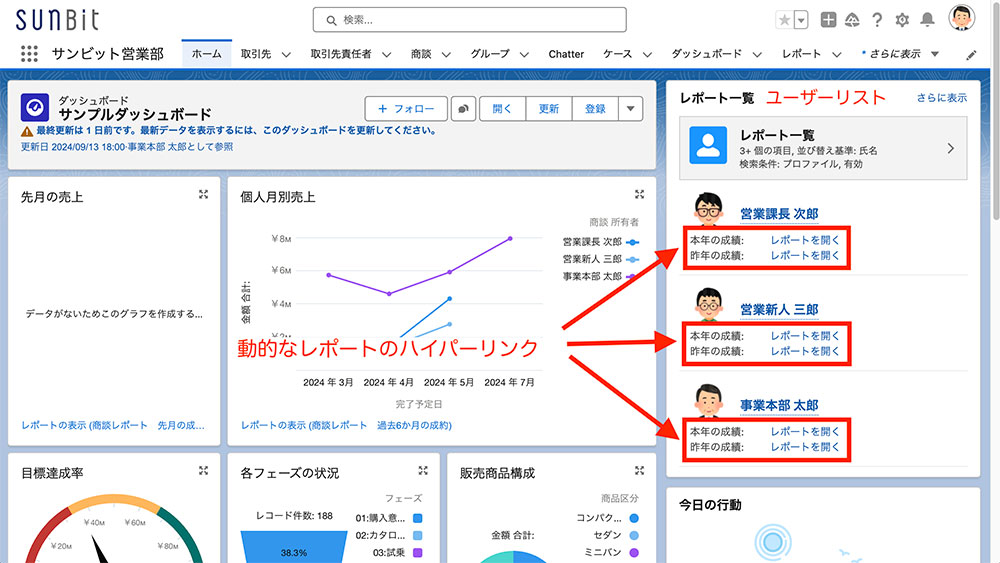Open report link under 個人月別売上

coord(346,425)
